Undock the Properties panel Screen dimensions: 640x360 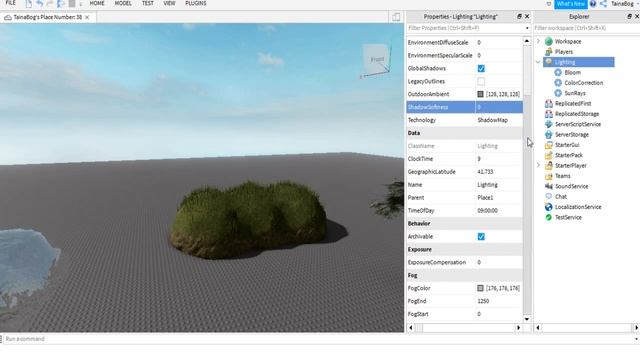519,16
